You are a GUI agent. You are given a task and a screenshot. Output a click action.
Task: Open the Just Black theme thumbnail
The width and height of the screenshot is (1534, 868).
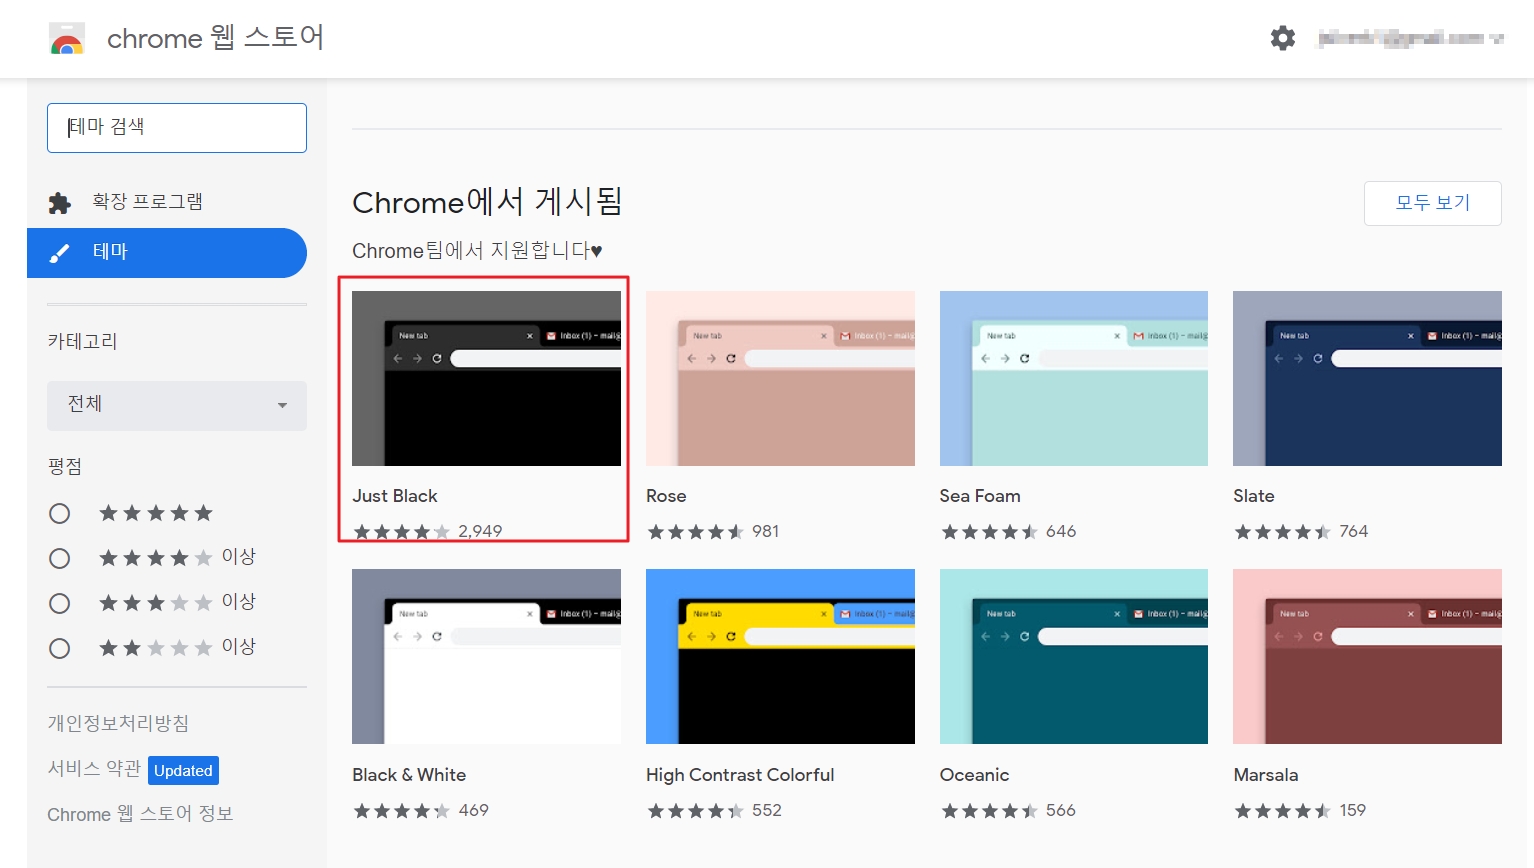coord(486,378)
